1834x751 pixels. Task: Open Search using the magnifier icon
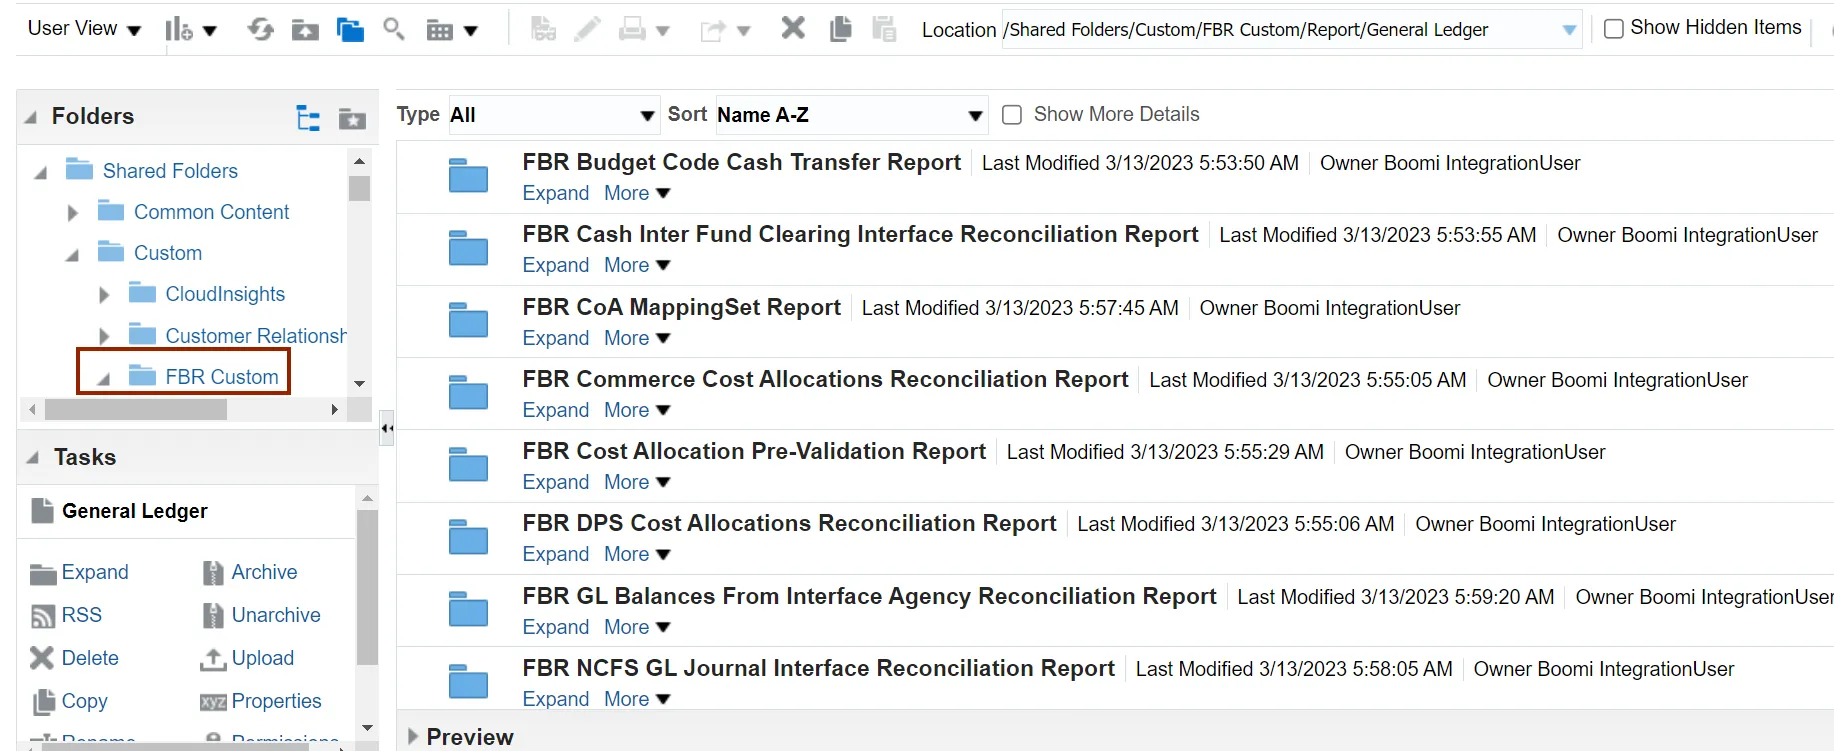click(394, 29)
